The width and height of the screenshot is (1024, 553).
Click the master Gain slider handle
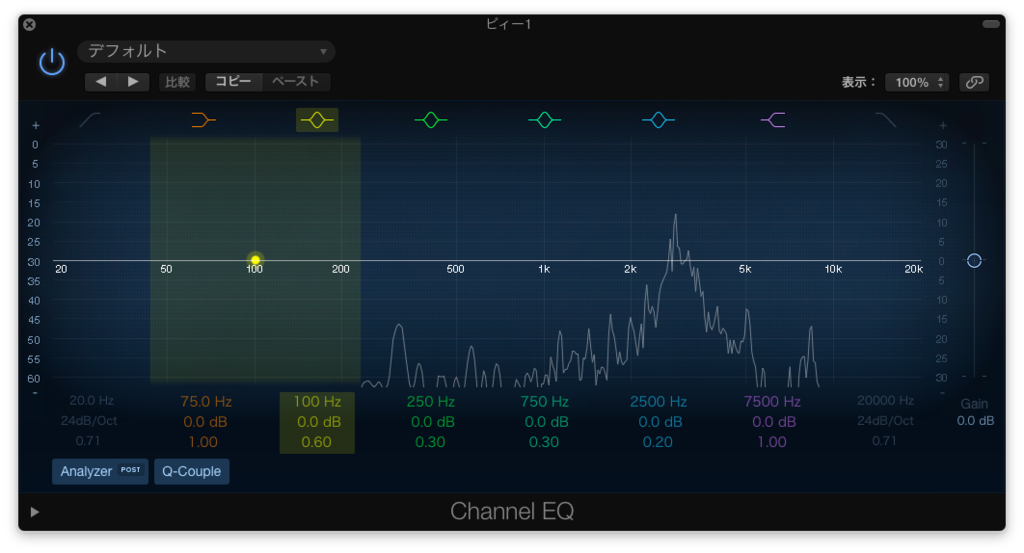coord(974,261)
